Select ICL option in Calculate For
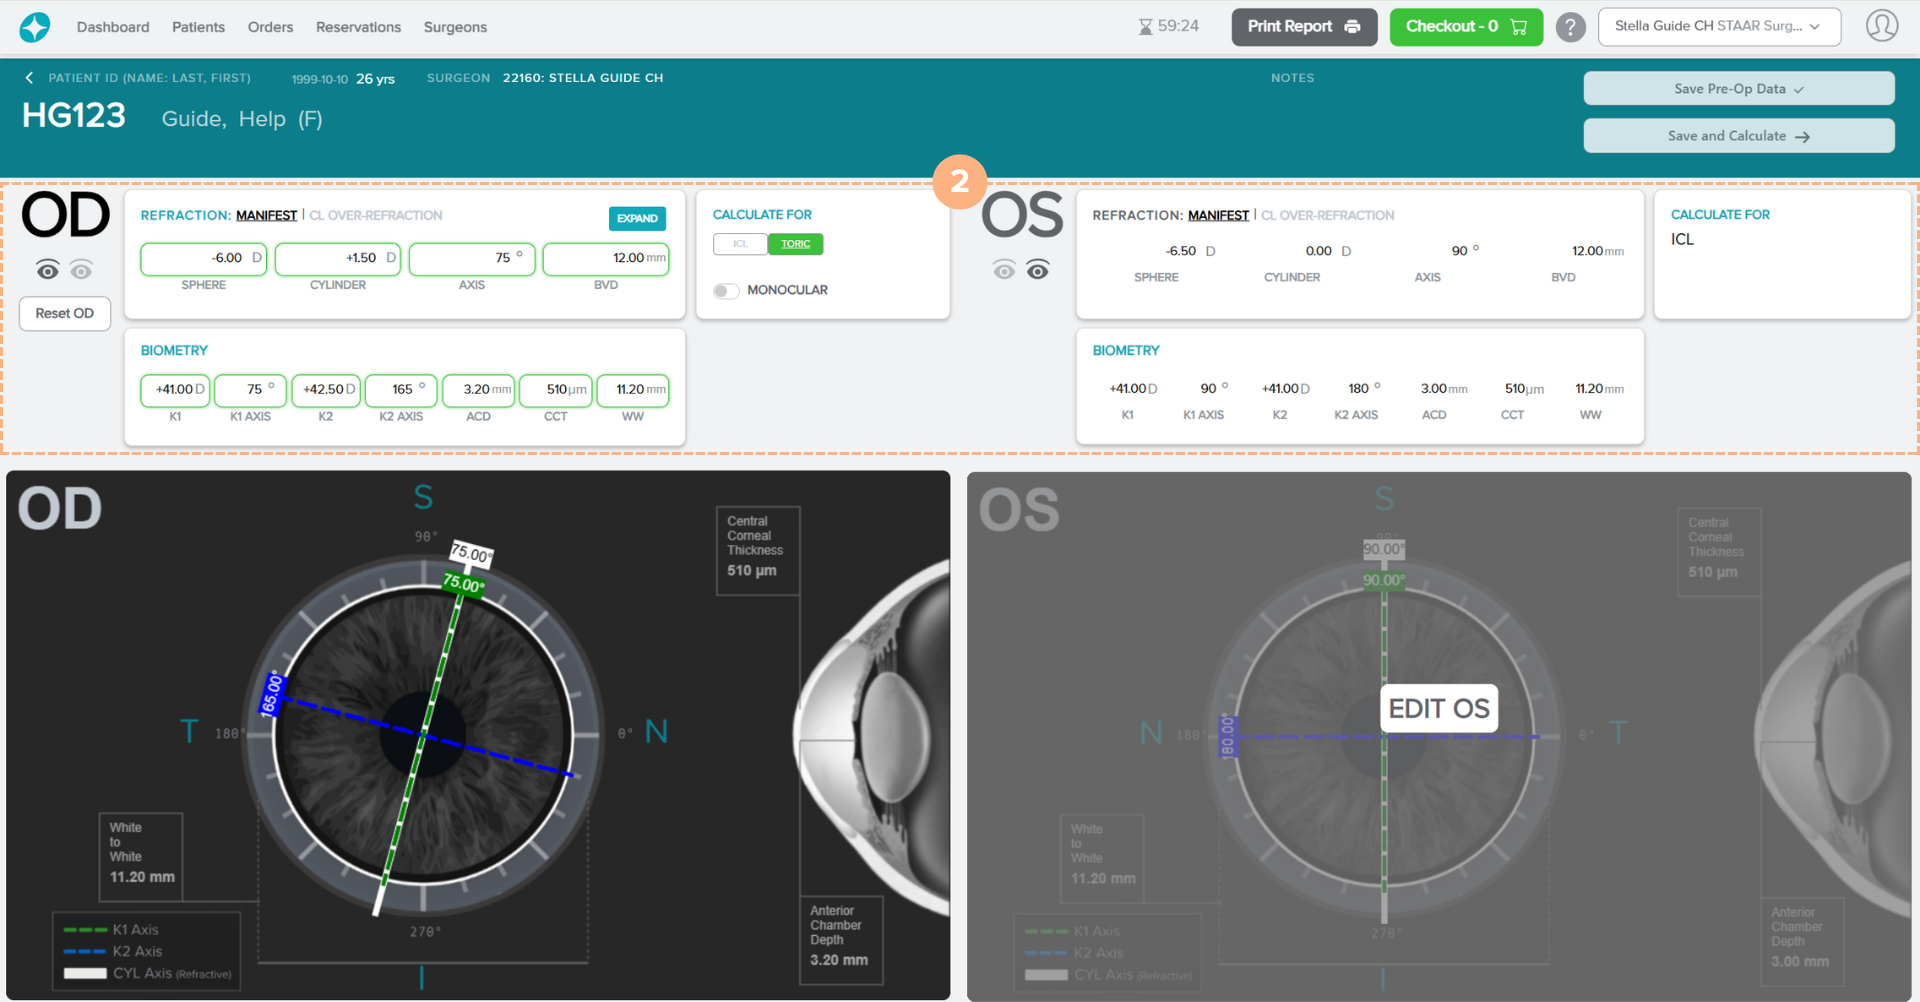The height and width of the screenshot is (1002, 1920). pos(740,244)
